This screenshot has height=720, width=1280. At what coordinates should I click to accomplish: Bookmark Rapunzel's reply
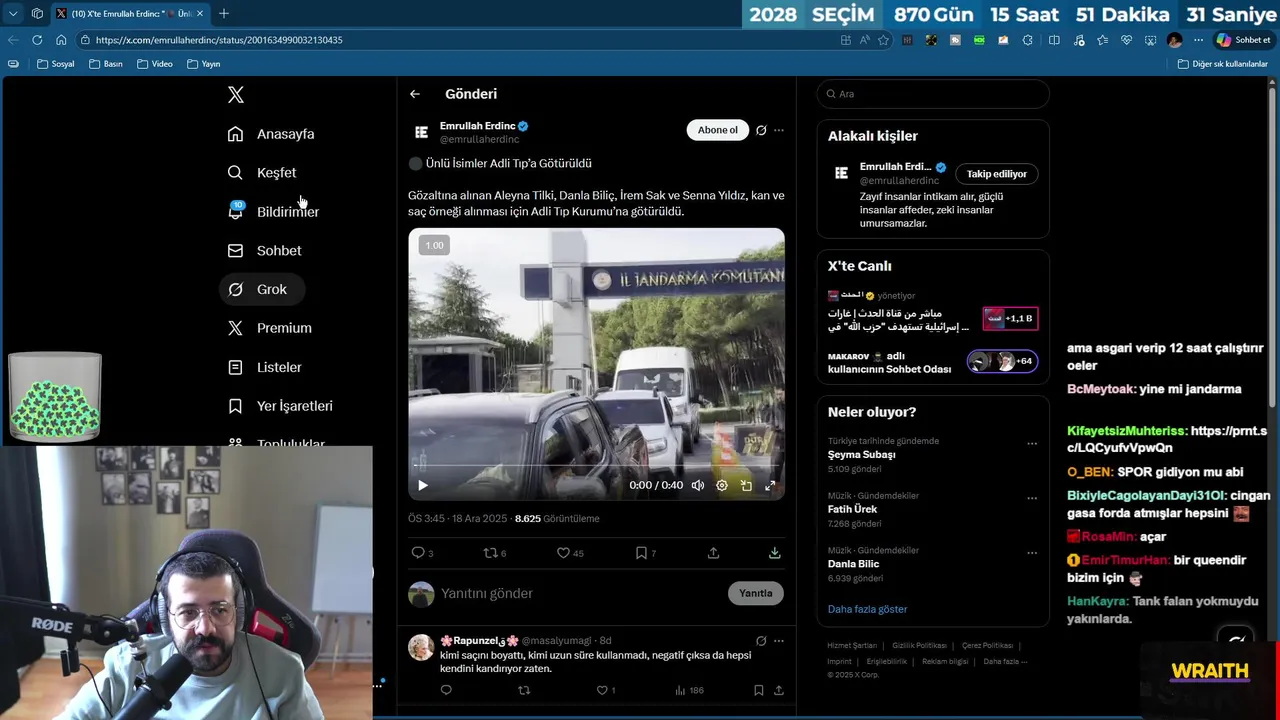[x=758, y=690]
